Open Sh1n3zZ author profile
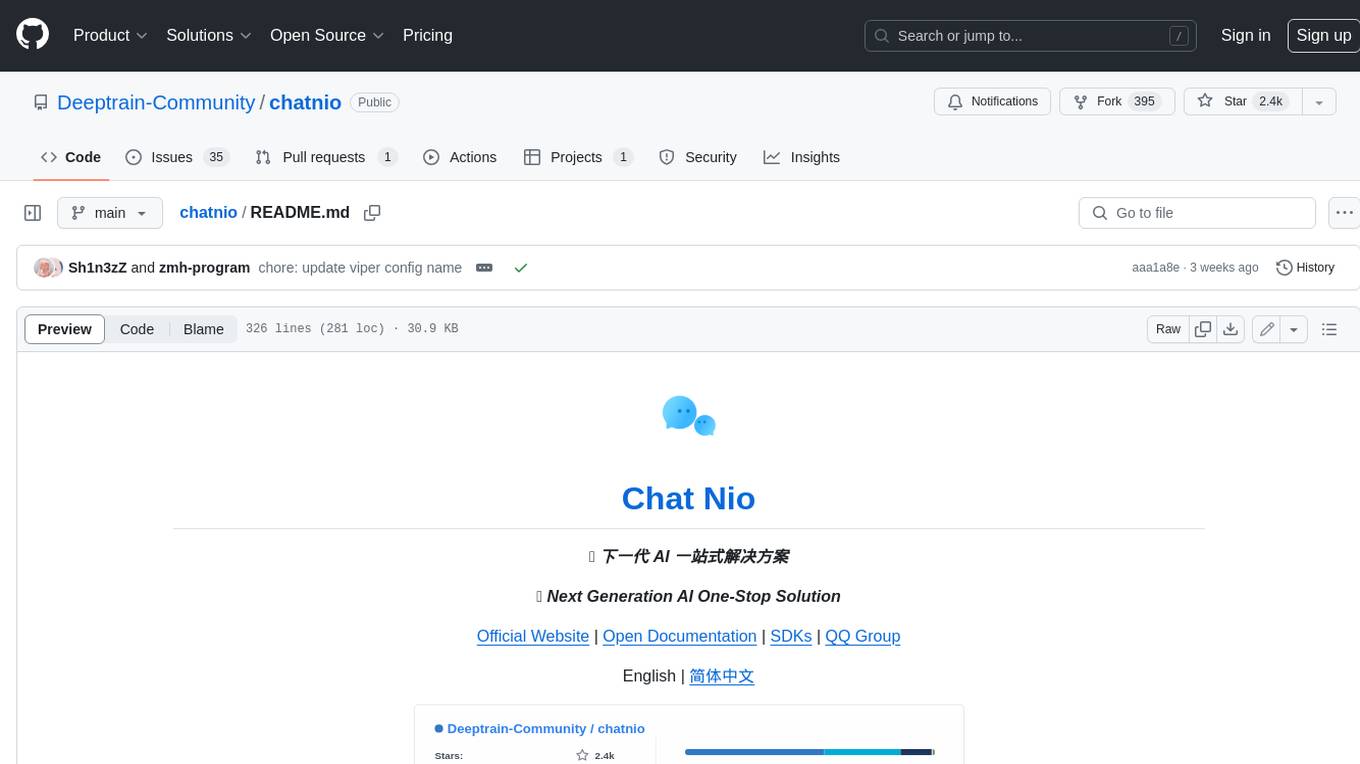 pos(97,268)
